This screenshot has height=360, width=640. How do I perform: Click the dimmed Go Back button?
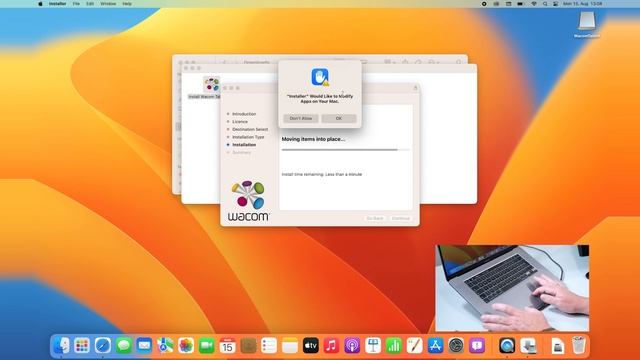click(375, 218)
